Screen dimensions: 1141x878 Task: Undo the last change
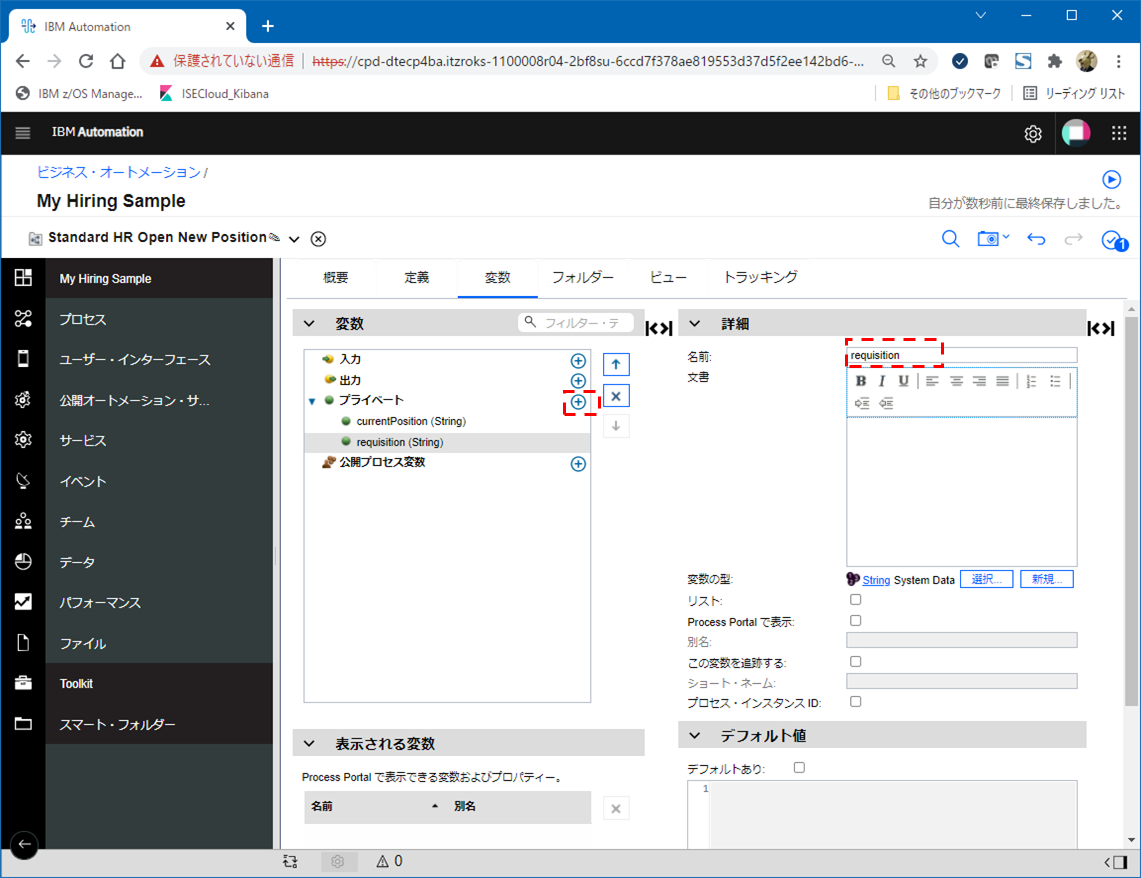[x=1036, y=239]
